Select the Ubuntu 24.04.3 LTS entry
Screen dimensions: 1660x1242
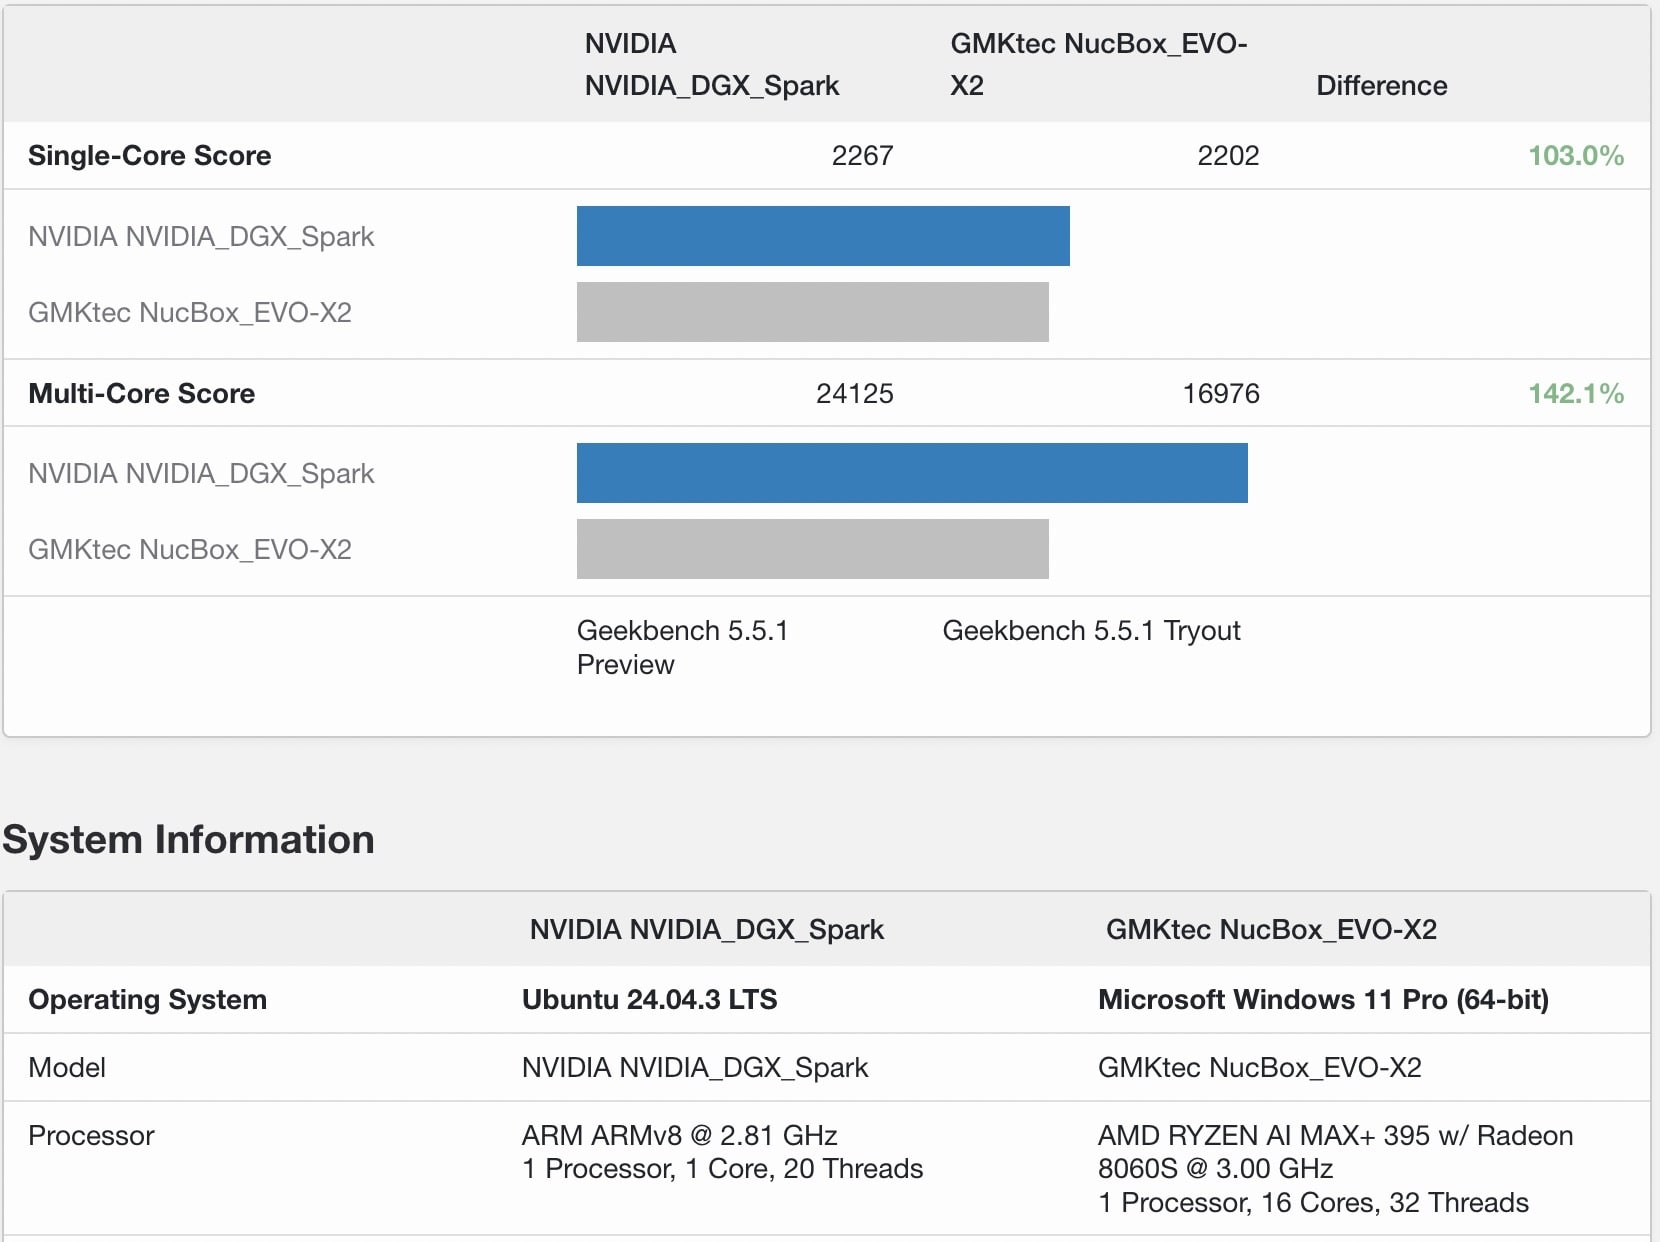[650, 1000]
